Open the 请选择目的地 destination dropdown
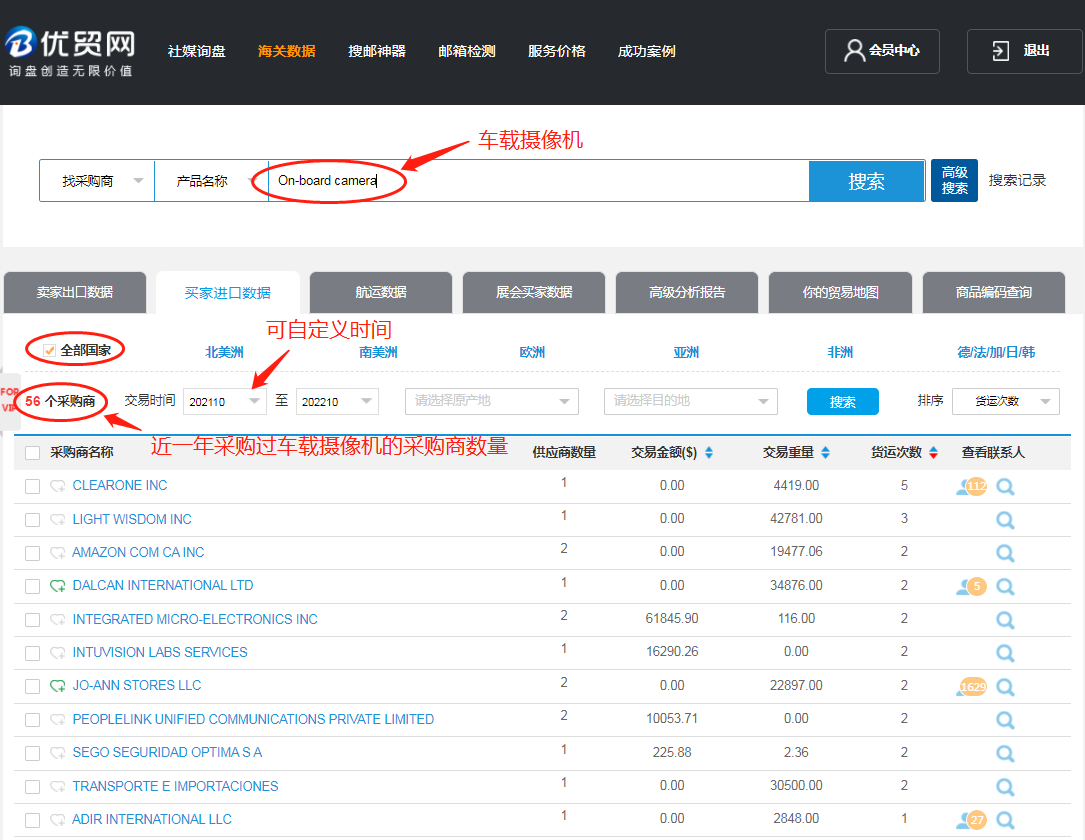Image resolution: width=1085 pixels, height=840 pixels. tap(691, 401)
